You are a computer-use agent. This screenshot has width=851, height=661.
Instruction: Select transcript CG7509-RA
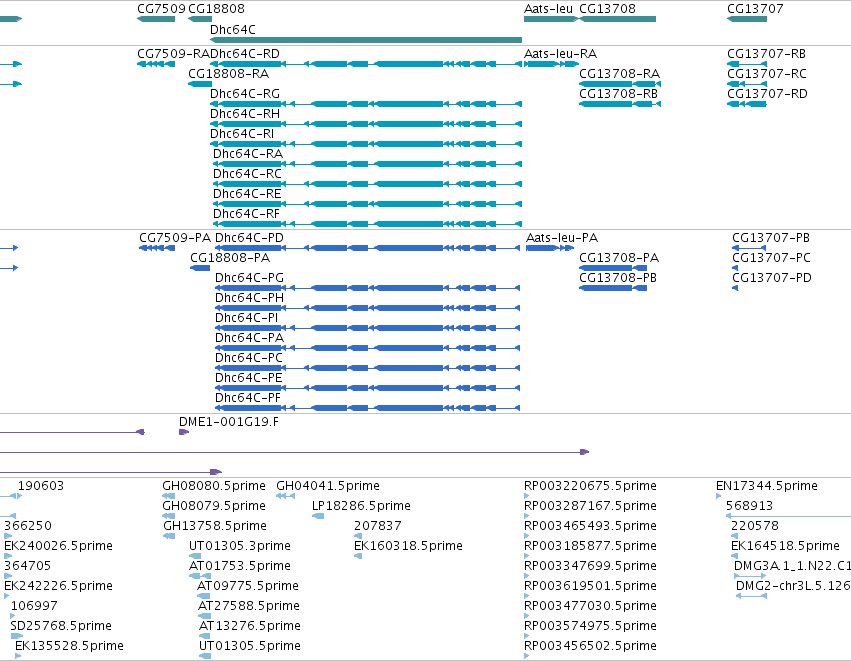(156, 64)
